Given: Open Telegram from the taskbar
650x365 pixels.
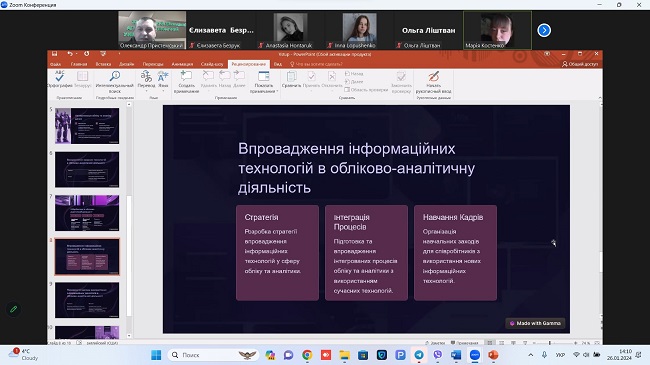Looking at the screenshot, I should [x=419, y=355].
